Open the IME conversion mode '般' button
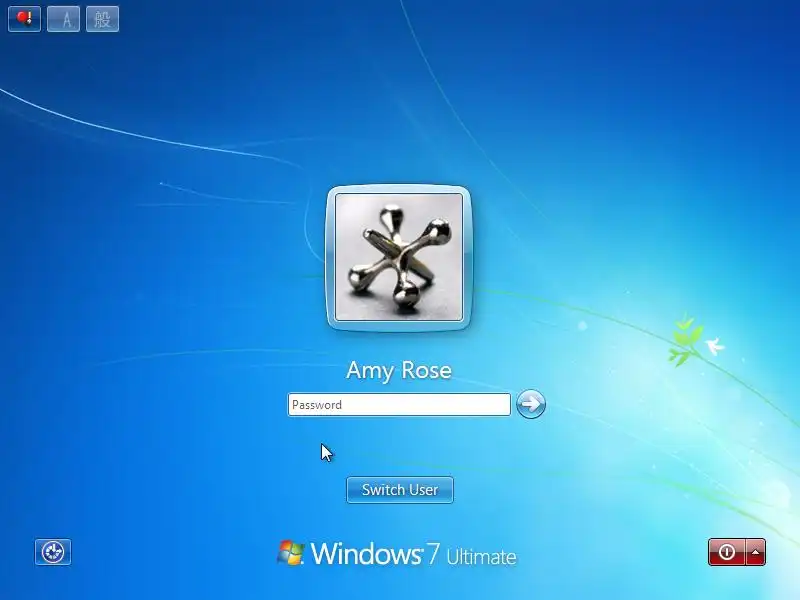This screenshot has width=800, height=600. click(x=103, y=19)
